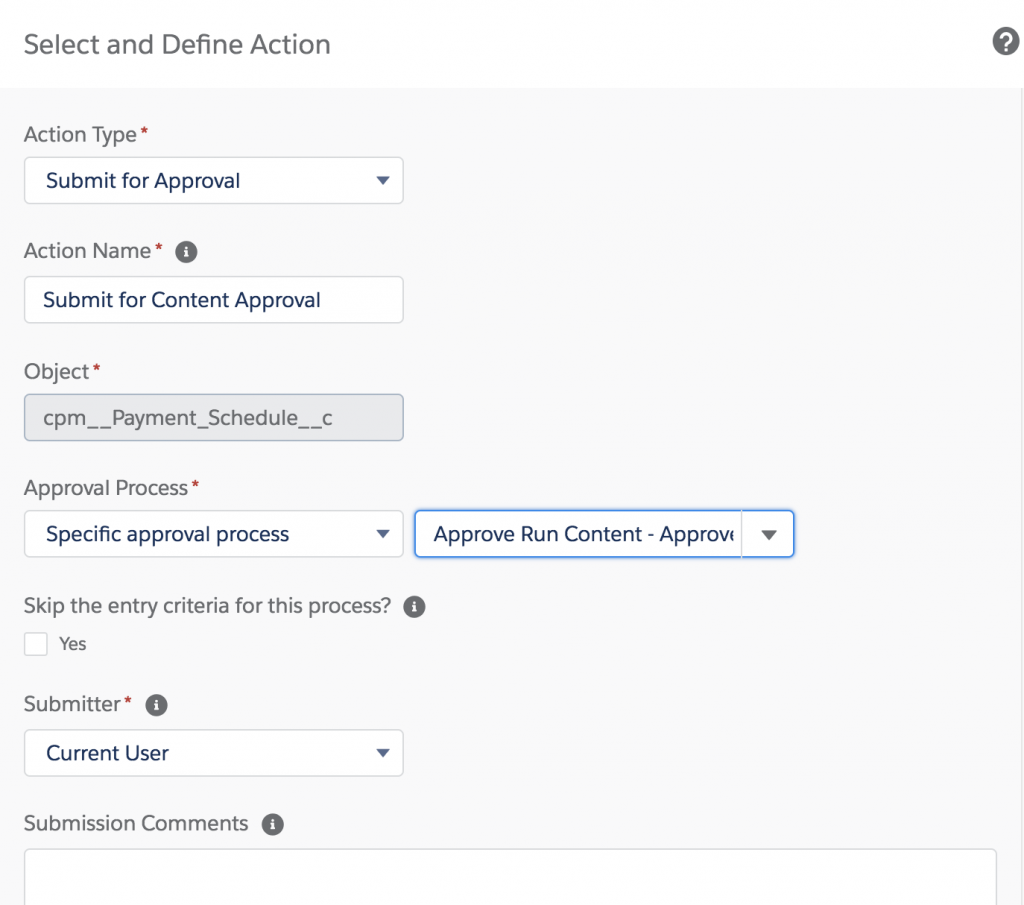This screenshot has width=1024, height=905.
Task: Click the Select and Define Action heading
Action: (x=177, y=44)
